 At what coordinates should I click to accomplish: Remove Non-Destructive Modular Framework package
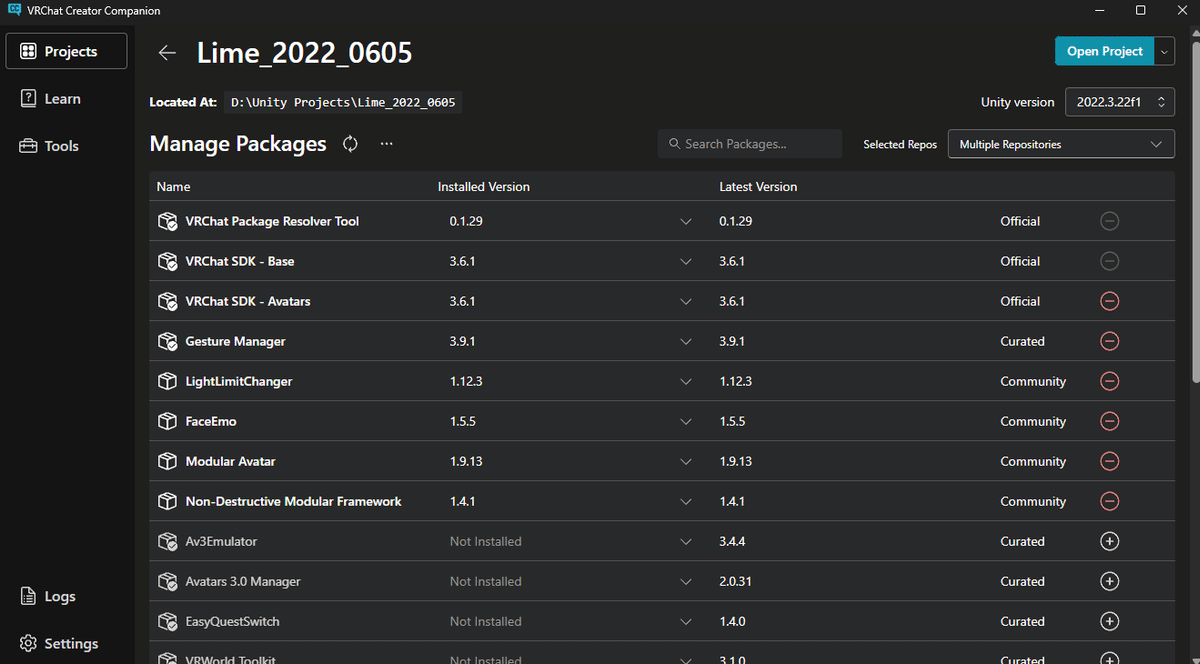coord(1109,501)
